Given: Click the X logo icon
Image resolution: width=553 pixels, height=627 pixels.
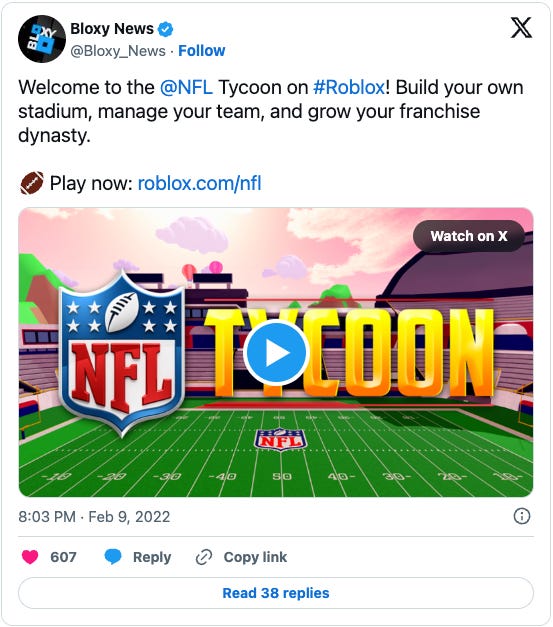Looking at the screenshot, I should (521, 28).
